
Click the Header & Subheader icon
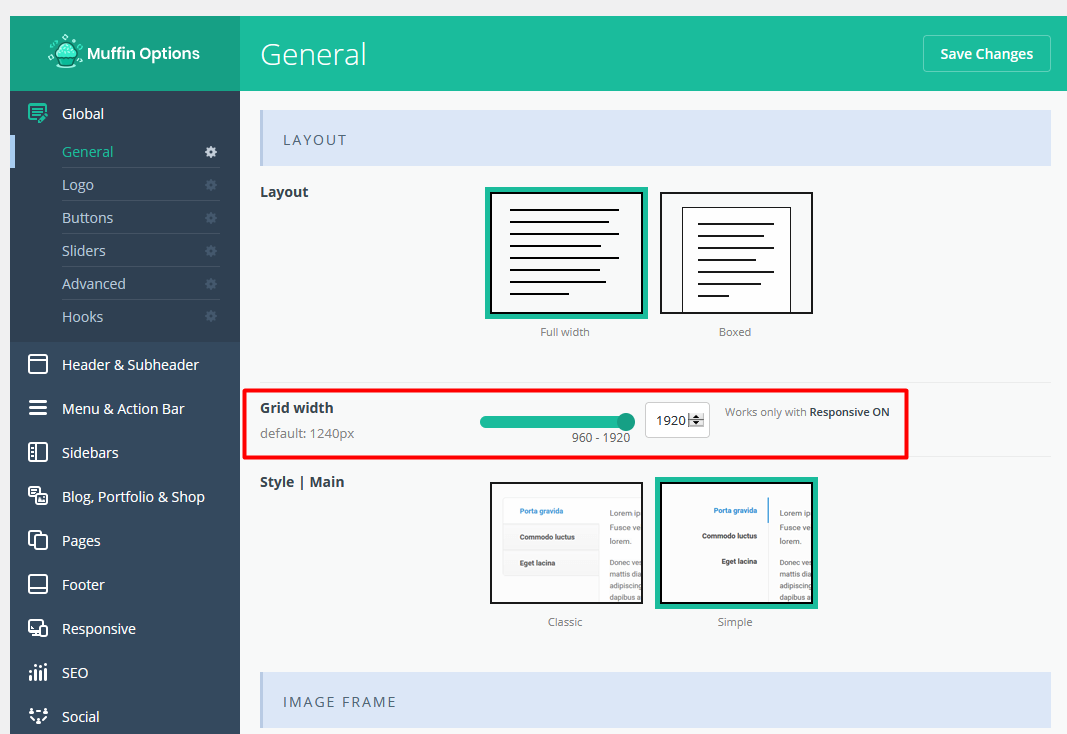38,364
